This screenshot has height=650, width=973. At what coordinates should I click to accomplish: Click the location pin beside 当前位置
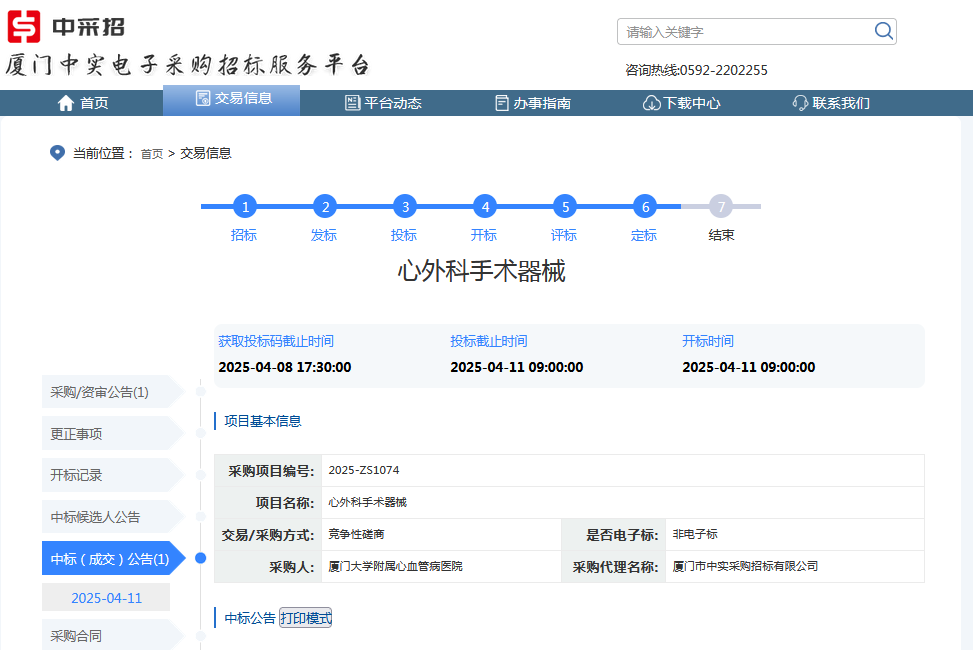[57, 152]
